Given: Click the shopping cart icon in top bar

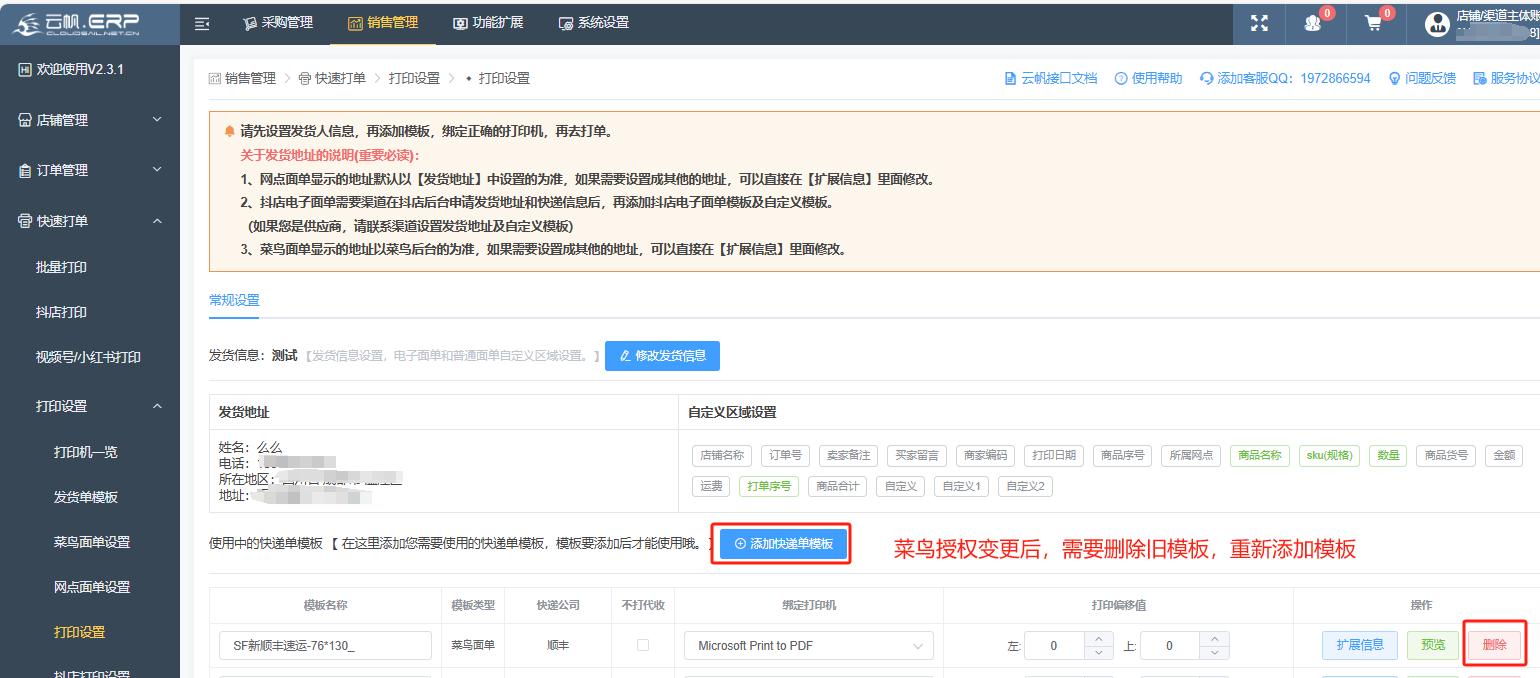Looking at the screenshot, I should [x=1375, y=23].
